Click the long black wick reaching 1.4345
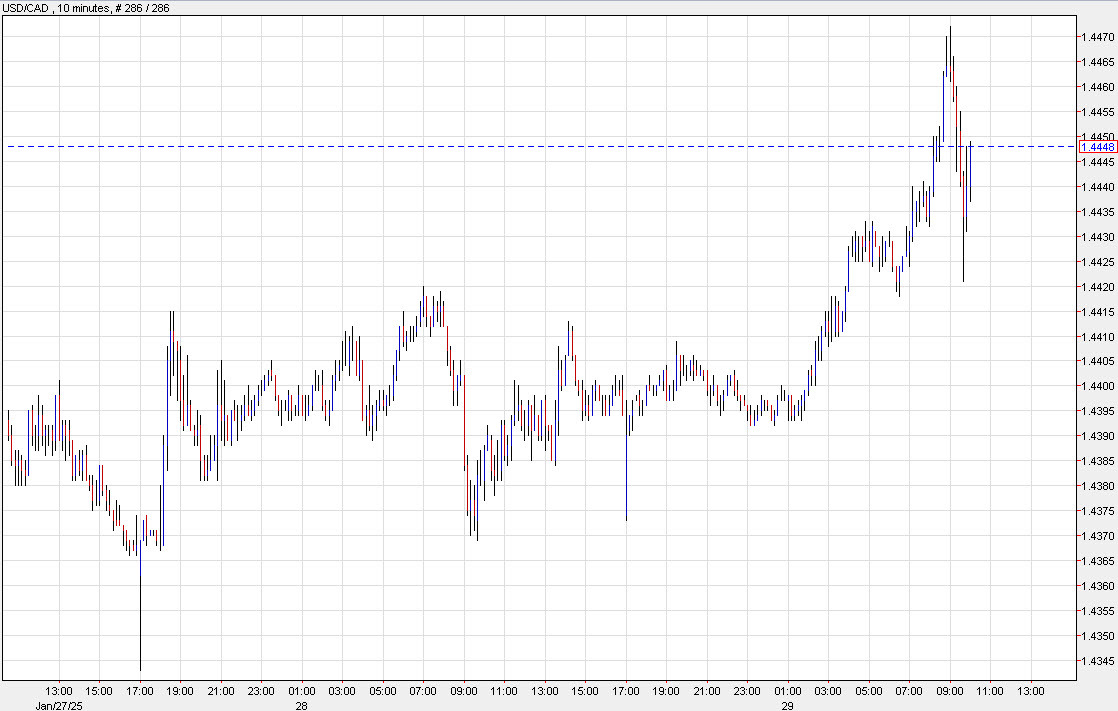This screenshot has height=711, width=1118. [140, 620]
